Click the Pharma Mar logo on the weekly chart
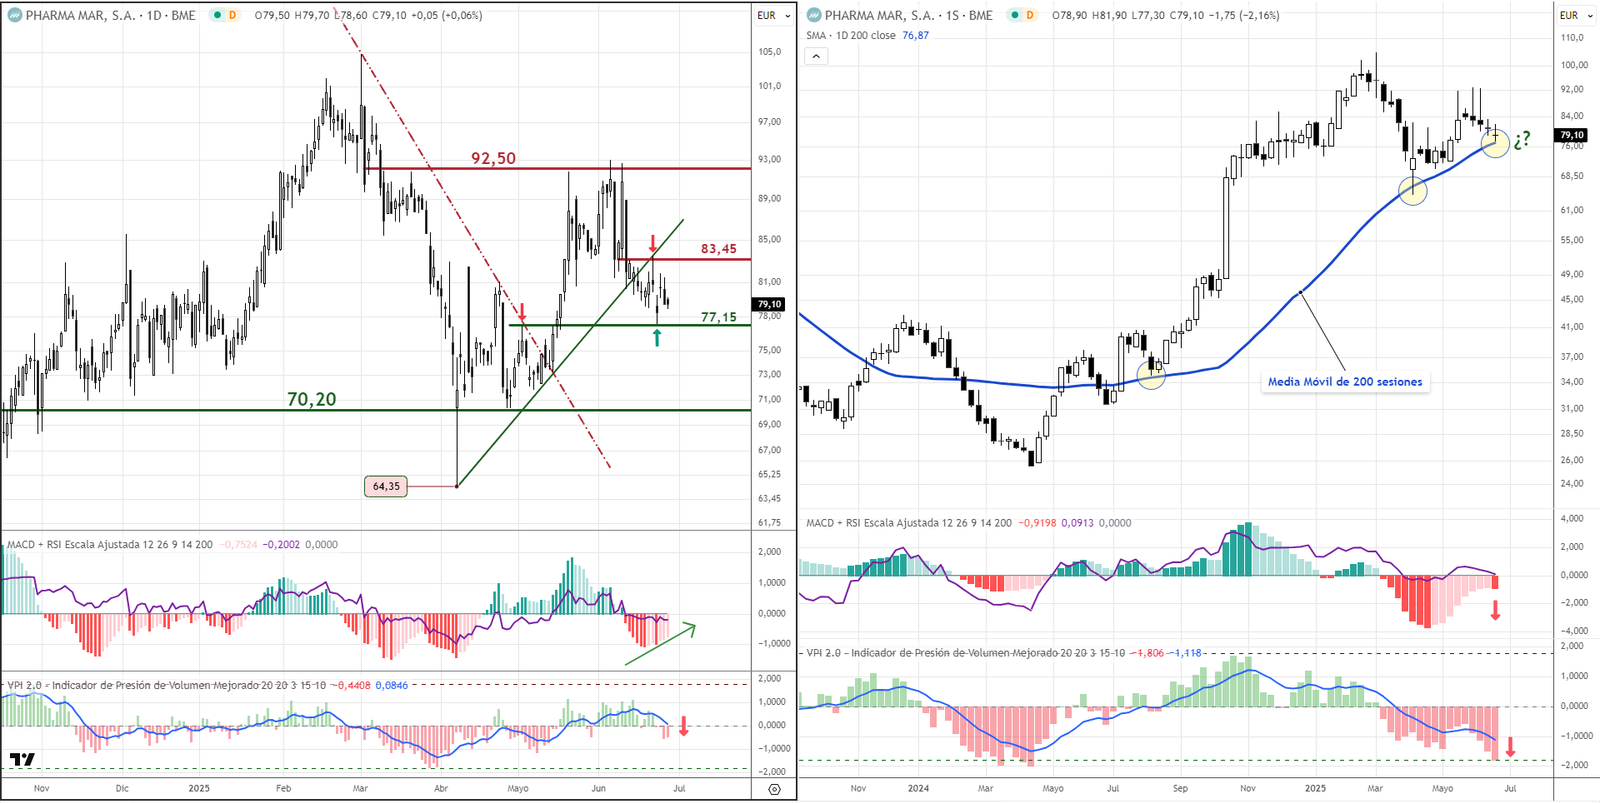The image size is (1600, 803). (x=814, y=15)
